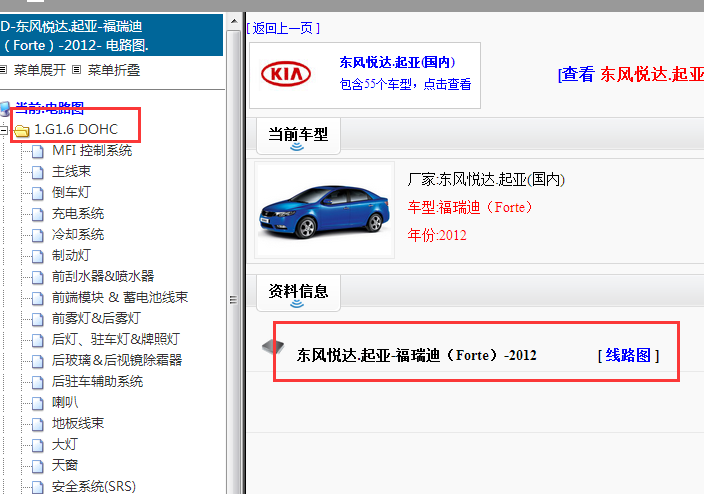This screenshot has height=494, width=704.
Task: Click page icon beside 后驻车辅助系统
Action: coord(38,383)
